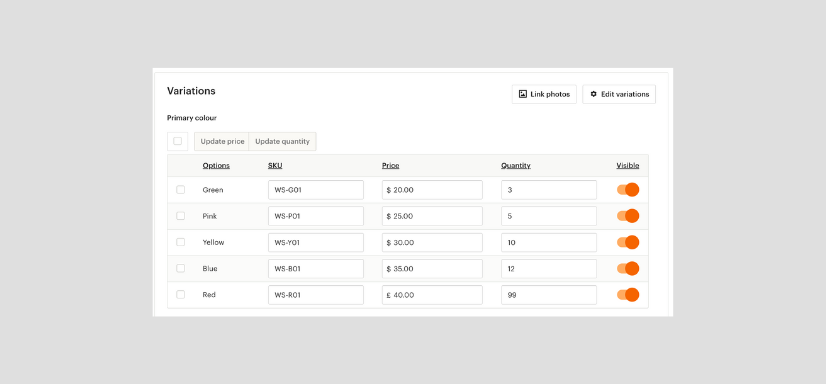
Task: Click the Yellow quantity field showing 10
Action: coord(549,242)
